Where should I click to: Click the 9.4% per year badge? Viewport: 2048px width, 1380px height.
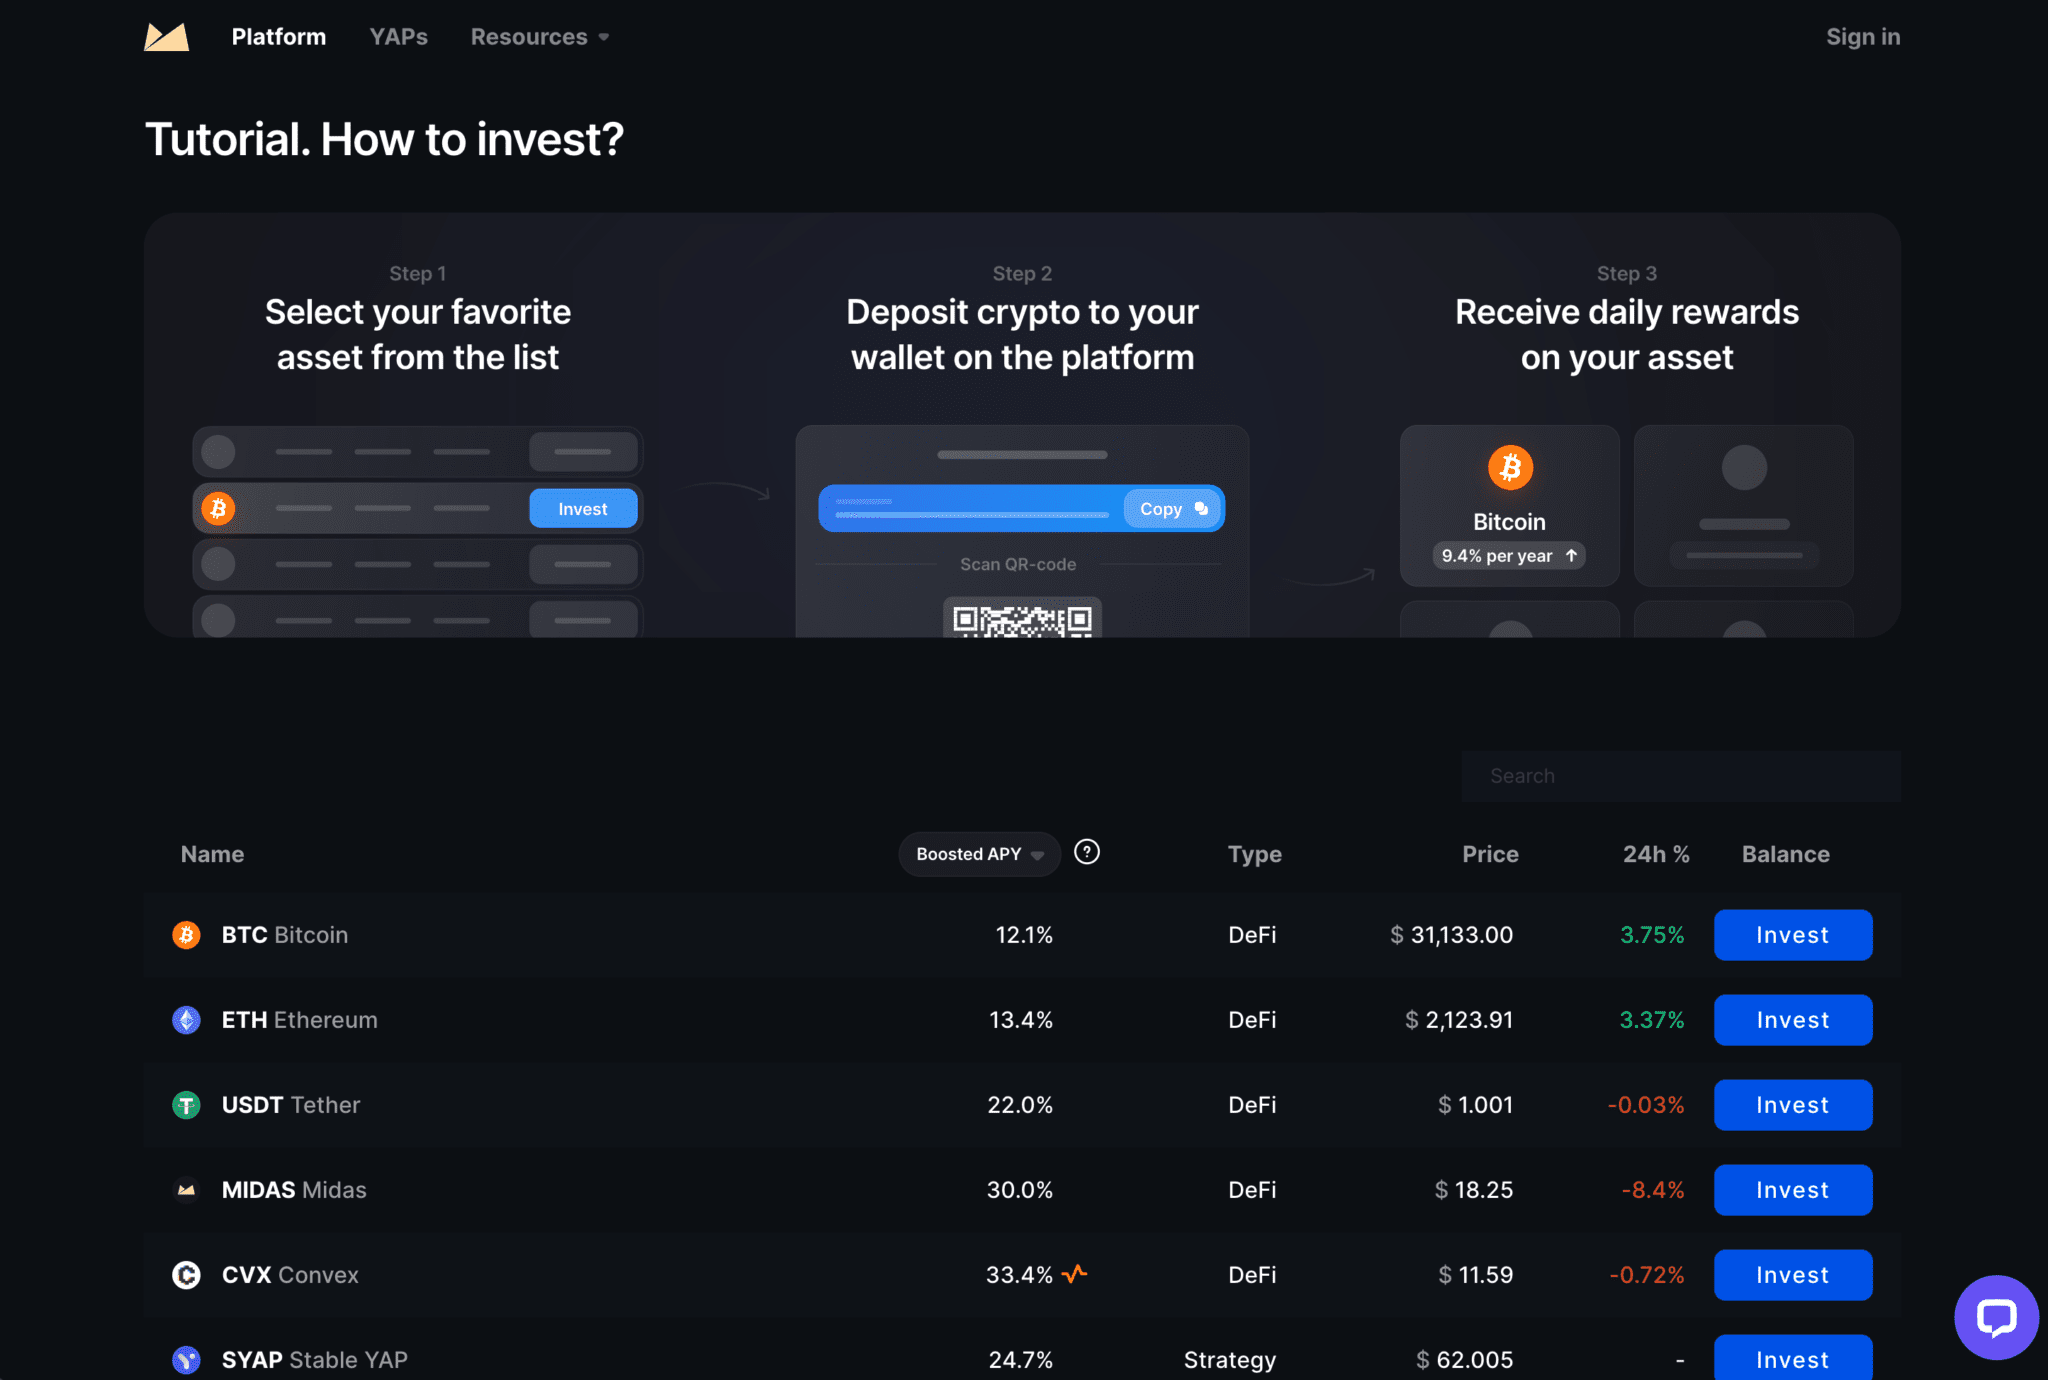(x=1509, y=556)
